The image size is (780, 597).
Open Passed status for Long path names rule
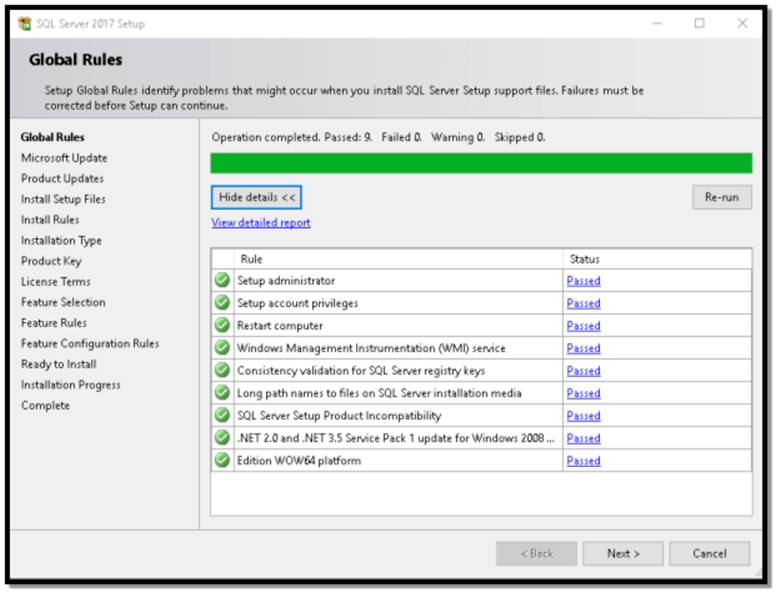click(x=584, y=394)
